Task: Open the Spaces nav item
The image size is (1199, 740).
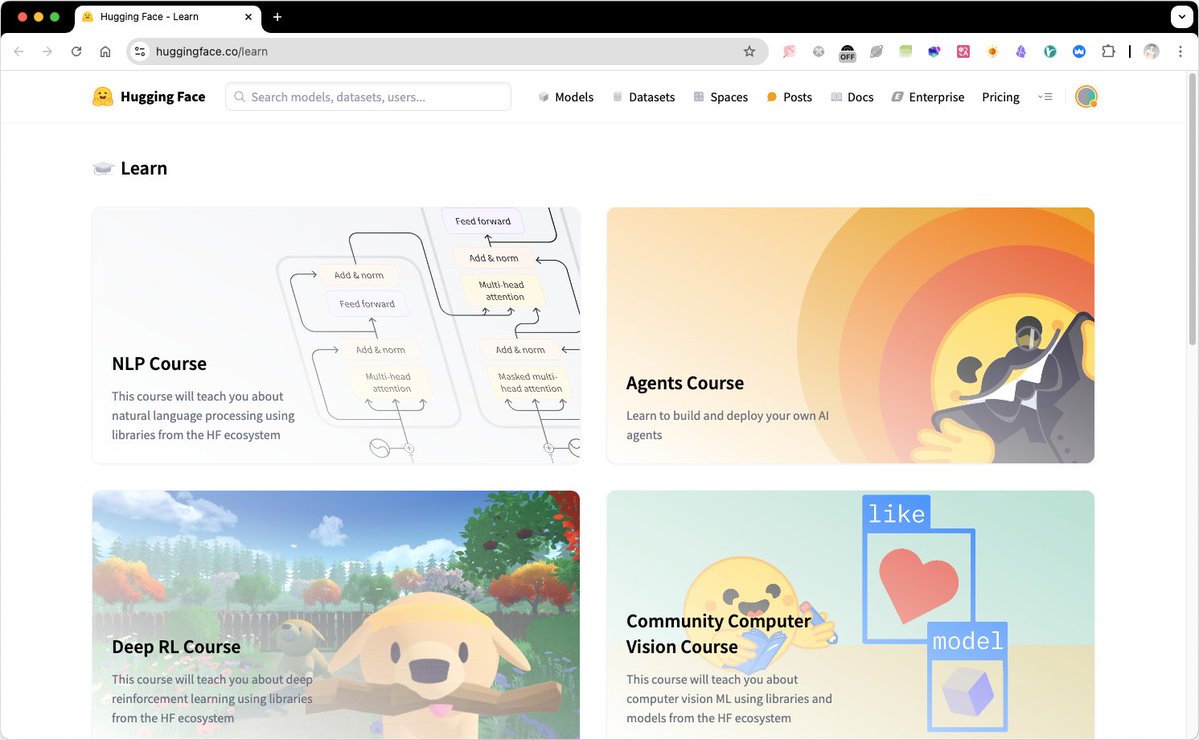Action: 720,97
